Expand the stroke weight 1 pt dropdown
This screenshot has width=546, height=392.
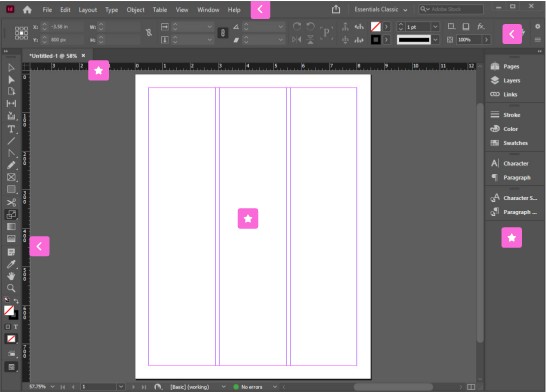tap(435, 27)
